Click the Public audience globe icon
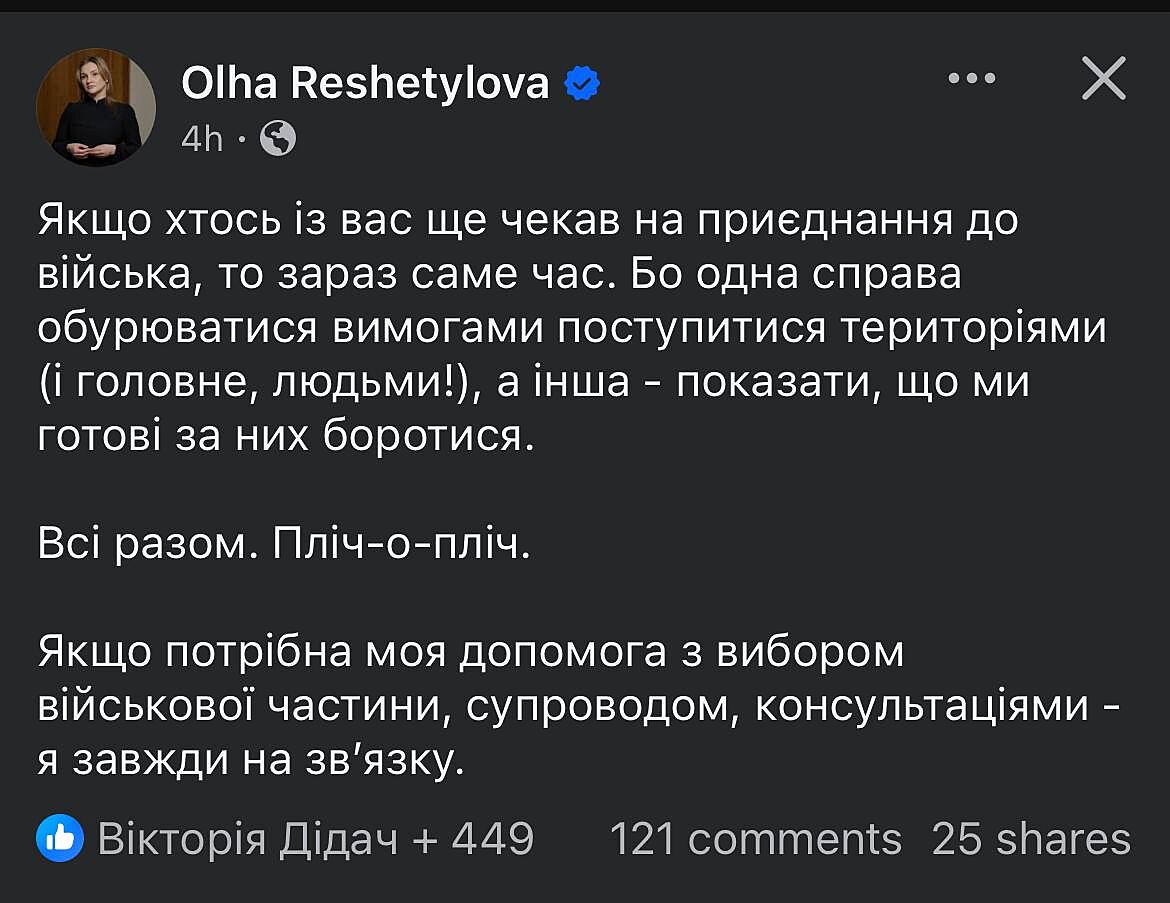 277,139
